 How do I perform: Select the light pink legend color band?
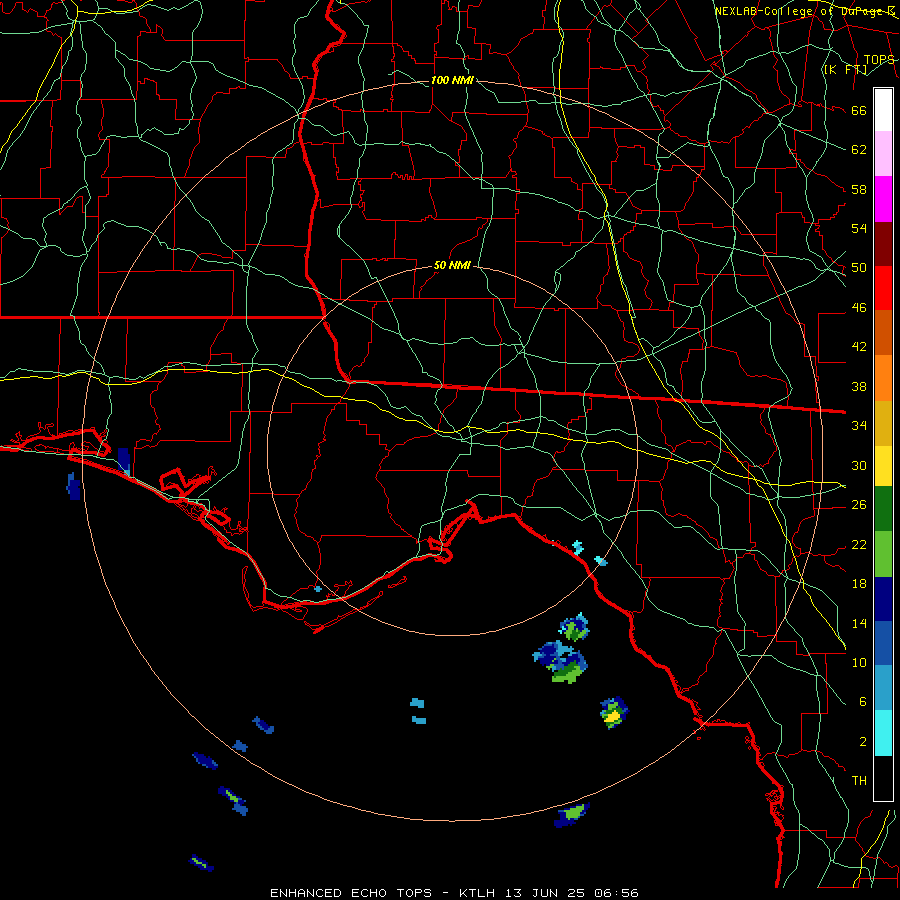click(883, 153)
